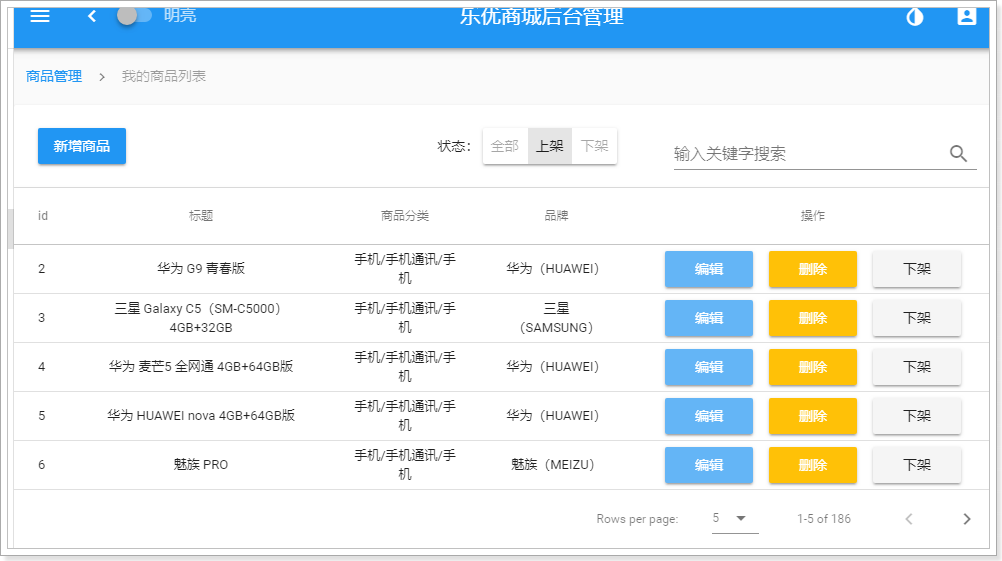
Task: Open the hamburger navigation menu
Action: coord(40,17)
